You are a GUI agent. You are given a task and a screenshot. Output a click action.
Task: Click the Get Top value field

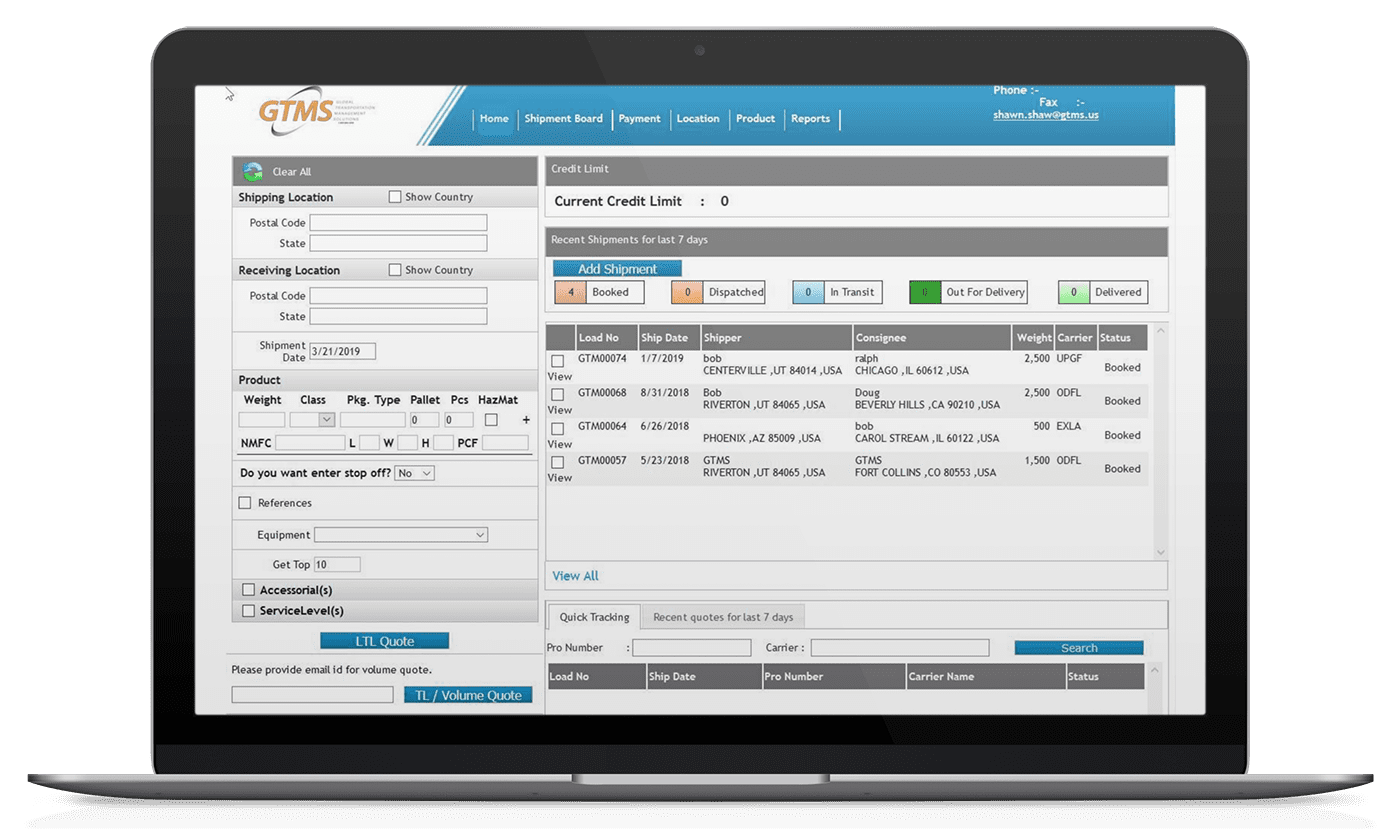pos(337,565)
